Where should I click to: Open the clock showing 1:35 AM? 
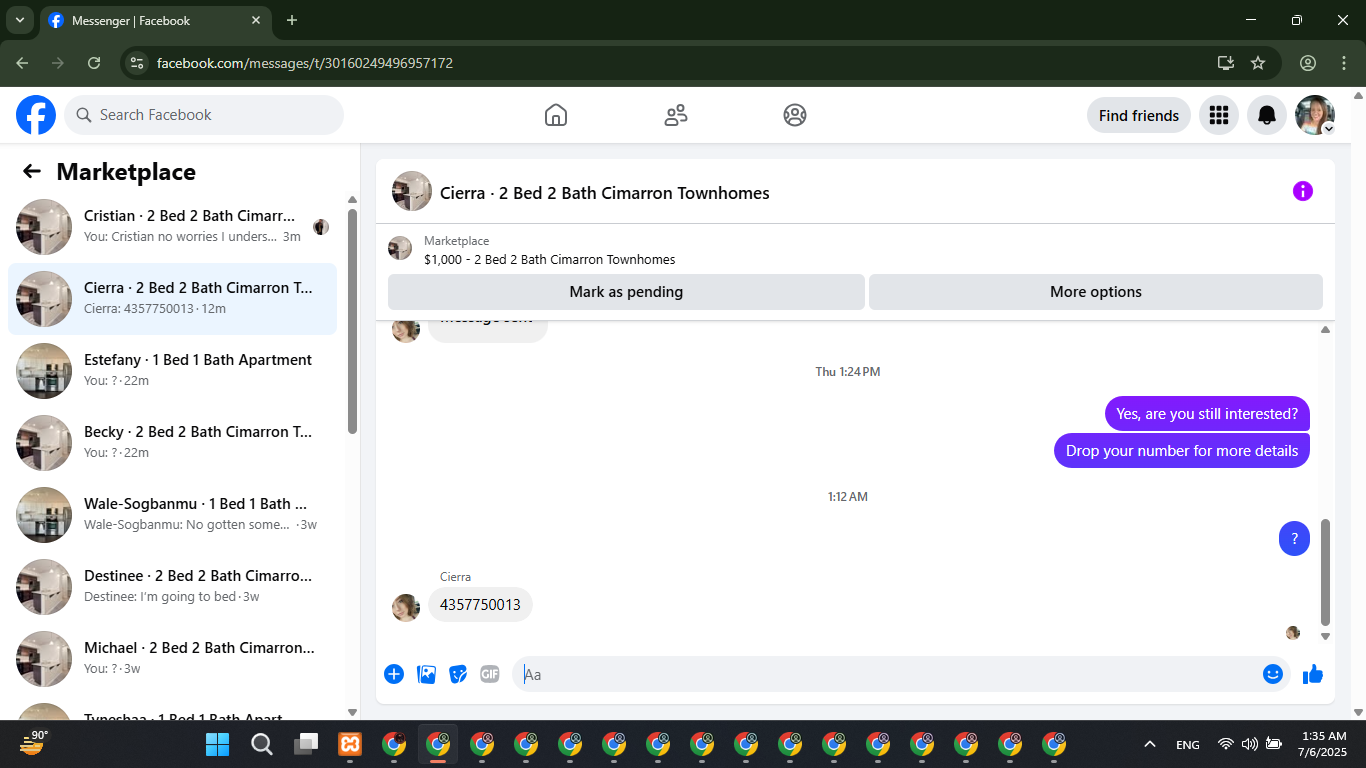click(x=1323, y=744)
